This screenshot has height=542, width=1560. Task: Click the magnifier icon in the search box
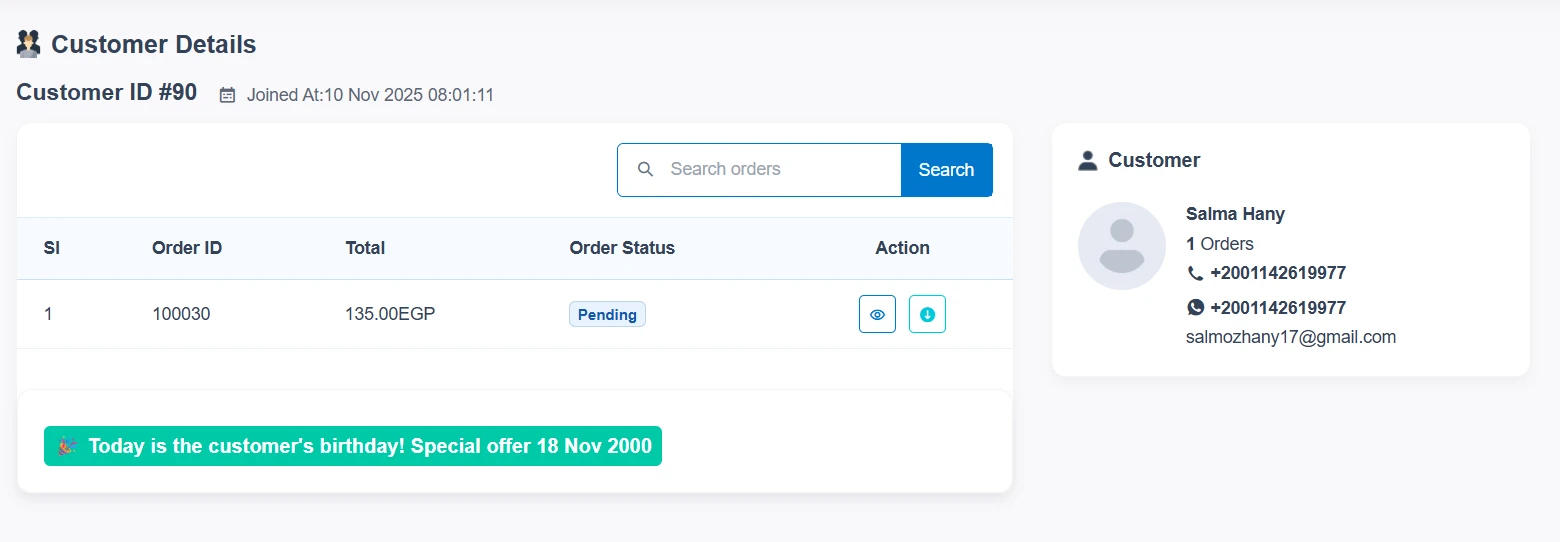coord(645,169)
